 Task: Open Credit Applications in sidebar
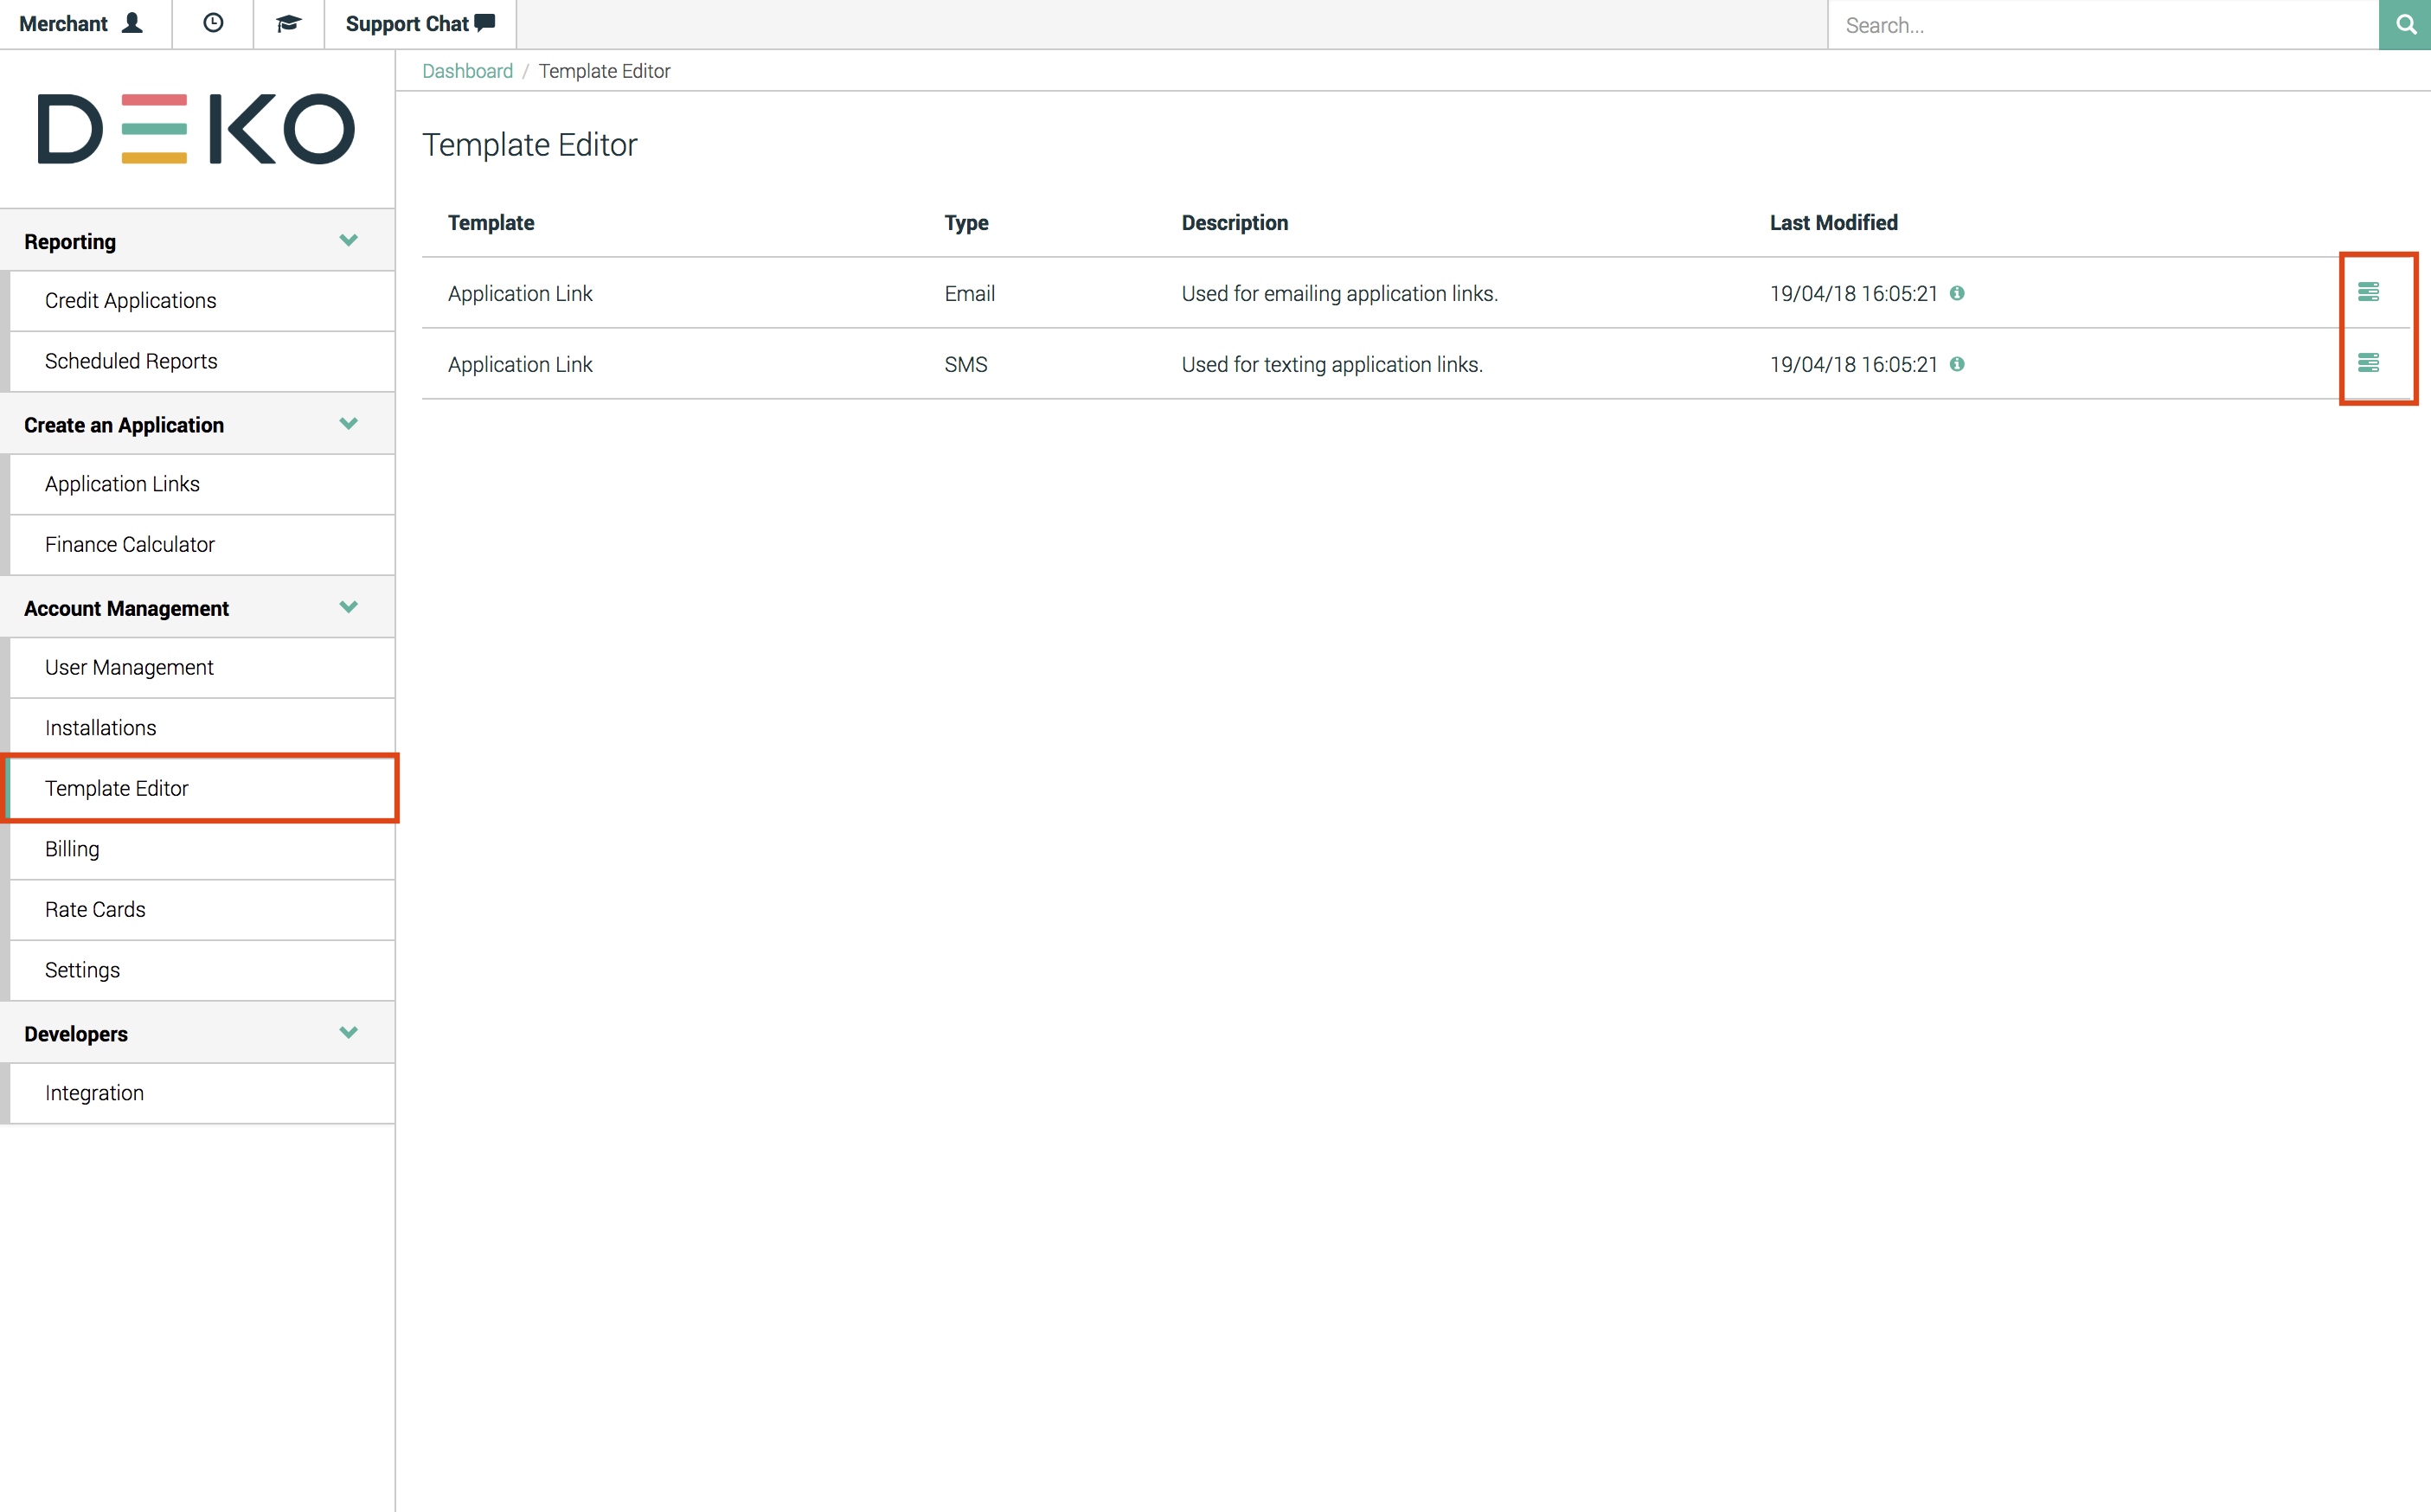(x=130, y=301)
